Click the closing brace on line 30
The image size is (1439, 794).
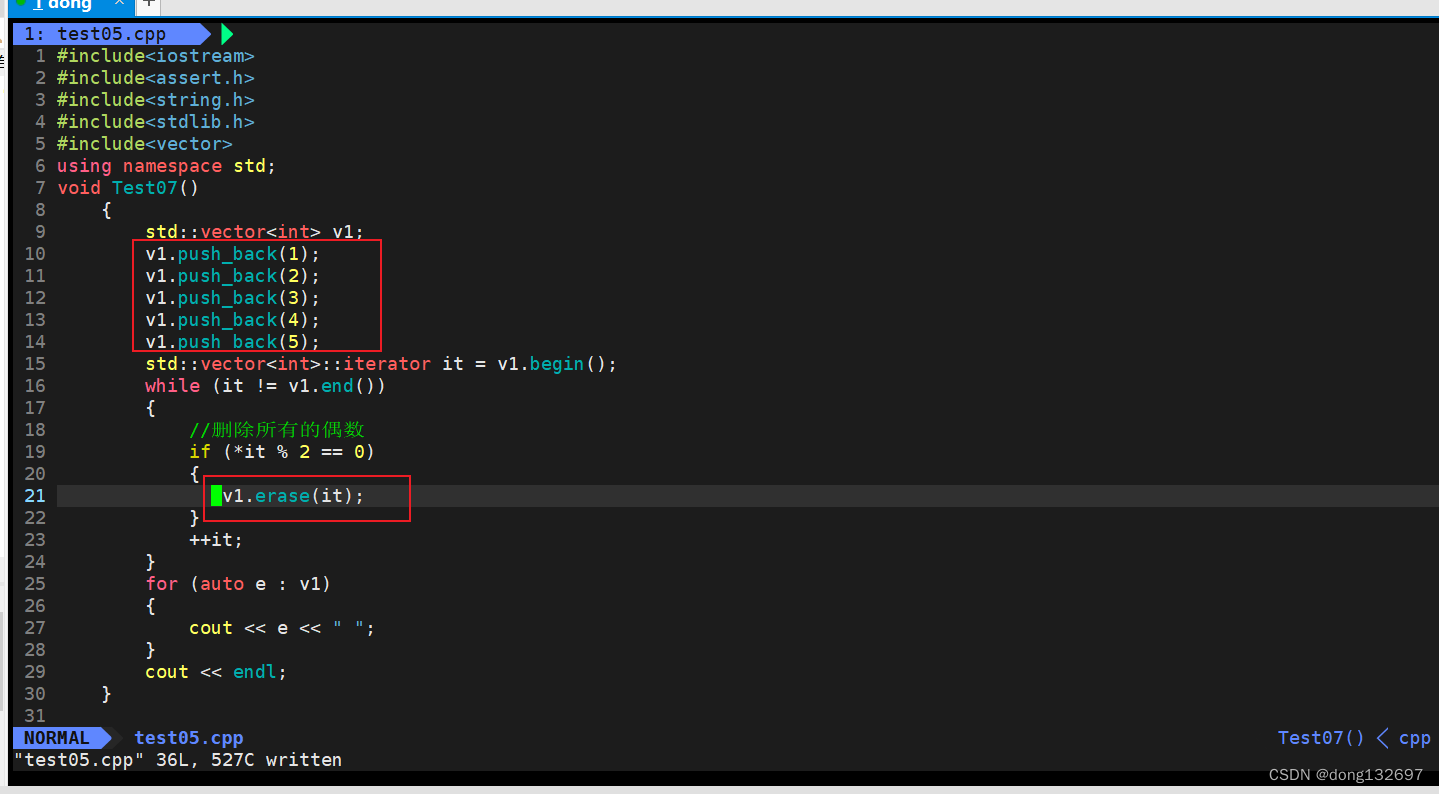click(x=107, y=694)
